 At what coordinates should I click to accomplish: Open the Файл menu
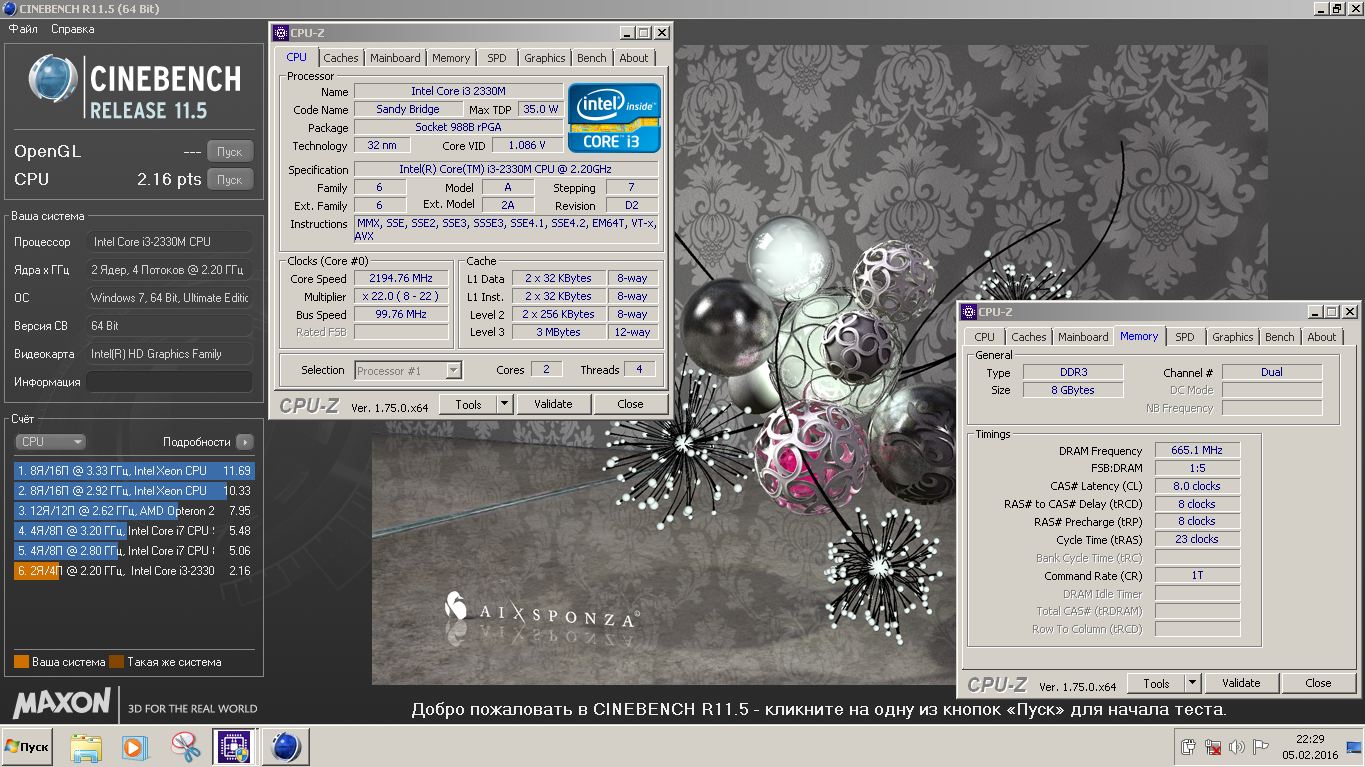click(x=23, y=29)
